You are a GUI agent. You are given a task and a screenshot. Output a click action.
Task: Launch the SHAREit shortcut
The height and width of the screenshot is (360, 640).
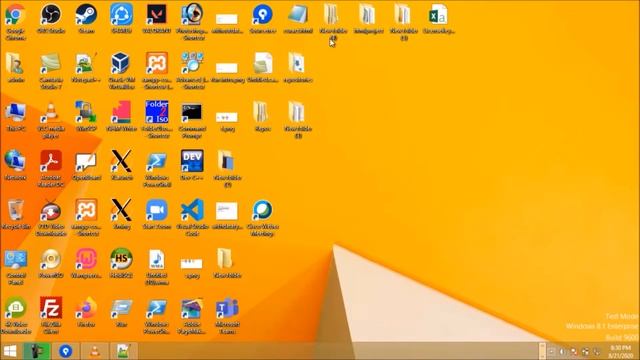coord(121,18)
